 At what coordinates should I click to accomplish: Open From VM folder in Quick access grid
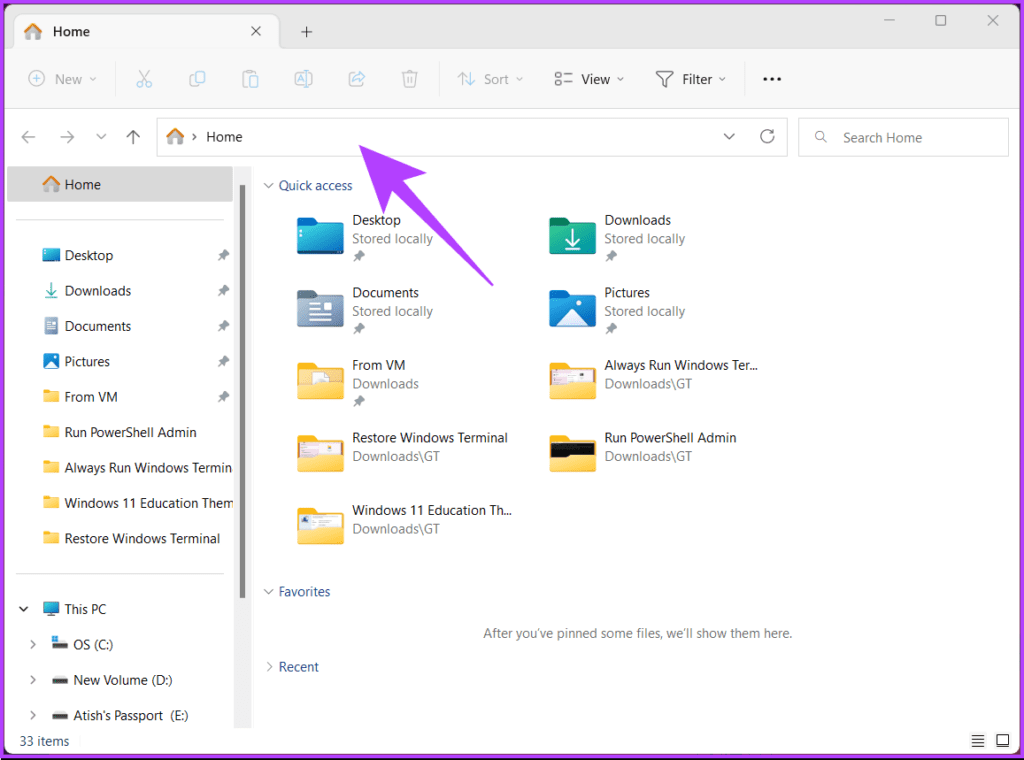(x=359, y=383)
